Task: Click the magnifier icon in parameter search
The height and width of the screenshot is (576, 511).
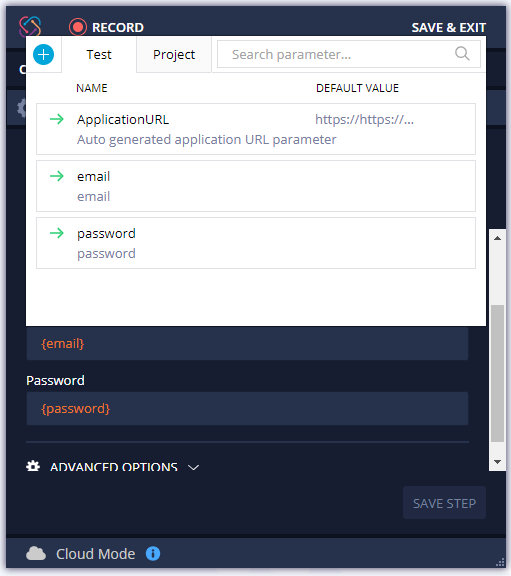Action: click(x=462, y=54)
